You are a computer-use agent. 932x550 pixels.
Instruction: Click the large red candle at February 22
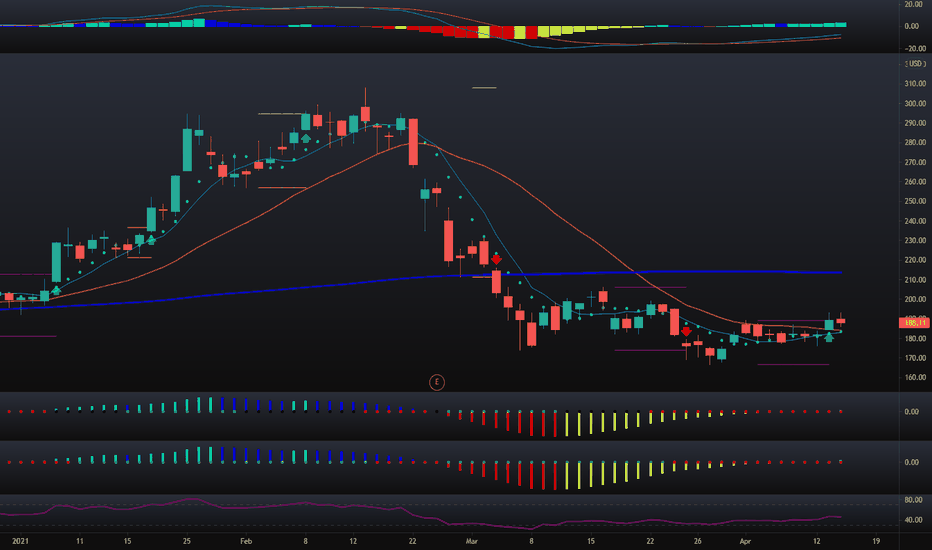413,142
